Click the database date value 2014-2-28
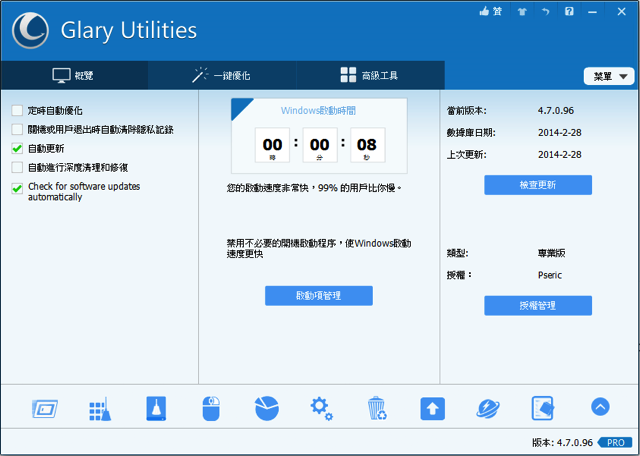The width and height of the screenshot is (640, 456). pyautogui.click(x=560, y=133)
